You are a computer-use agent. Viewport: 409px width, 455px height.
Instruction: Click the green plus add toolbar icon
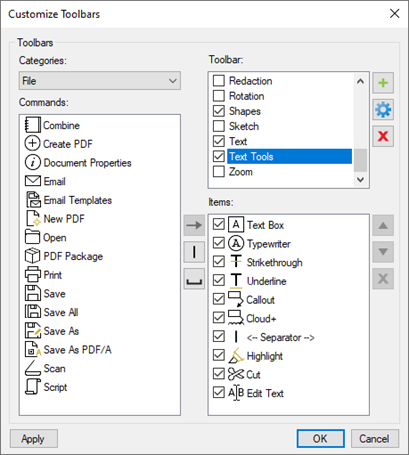383,82
